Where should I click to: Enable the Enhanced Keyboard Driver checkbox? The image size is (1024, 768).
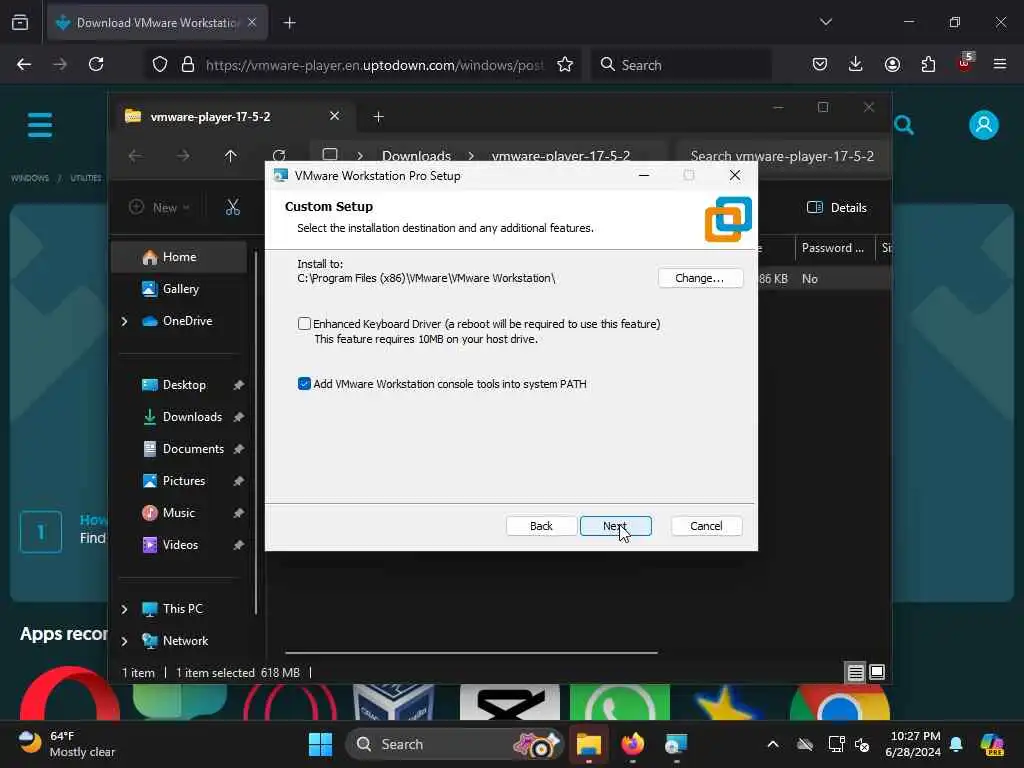(304, 323)
